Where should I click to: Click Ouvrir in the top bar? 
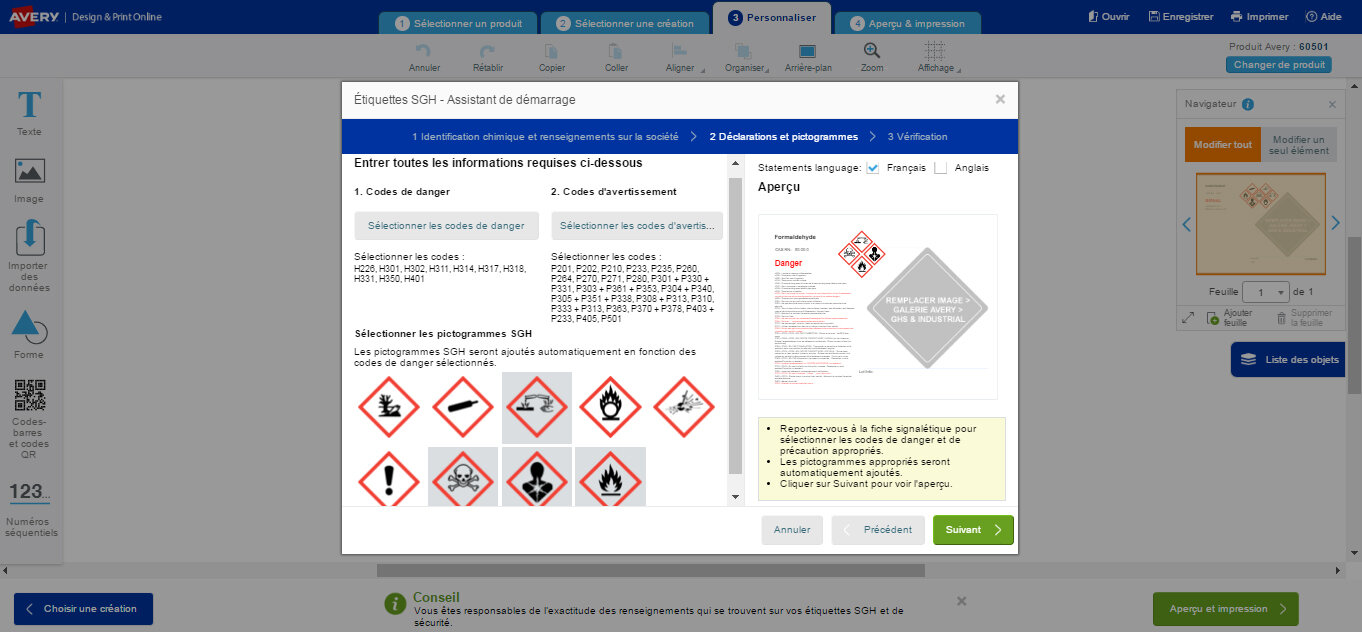tap(1108, 17)
